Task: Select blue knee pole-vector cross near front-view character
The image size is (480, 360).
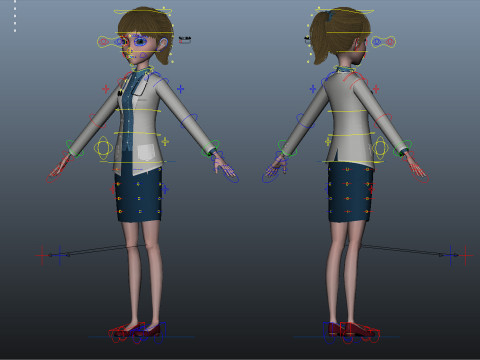Action: [60, 256]
